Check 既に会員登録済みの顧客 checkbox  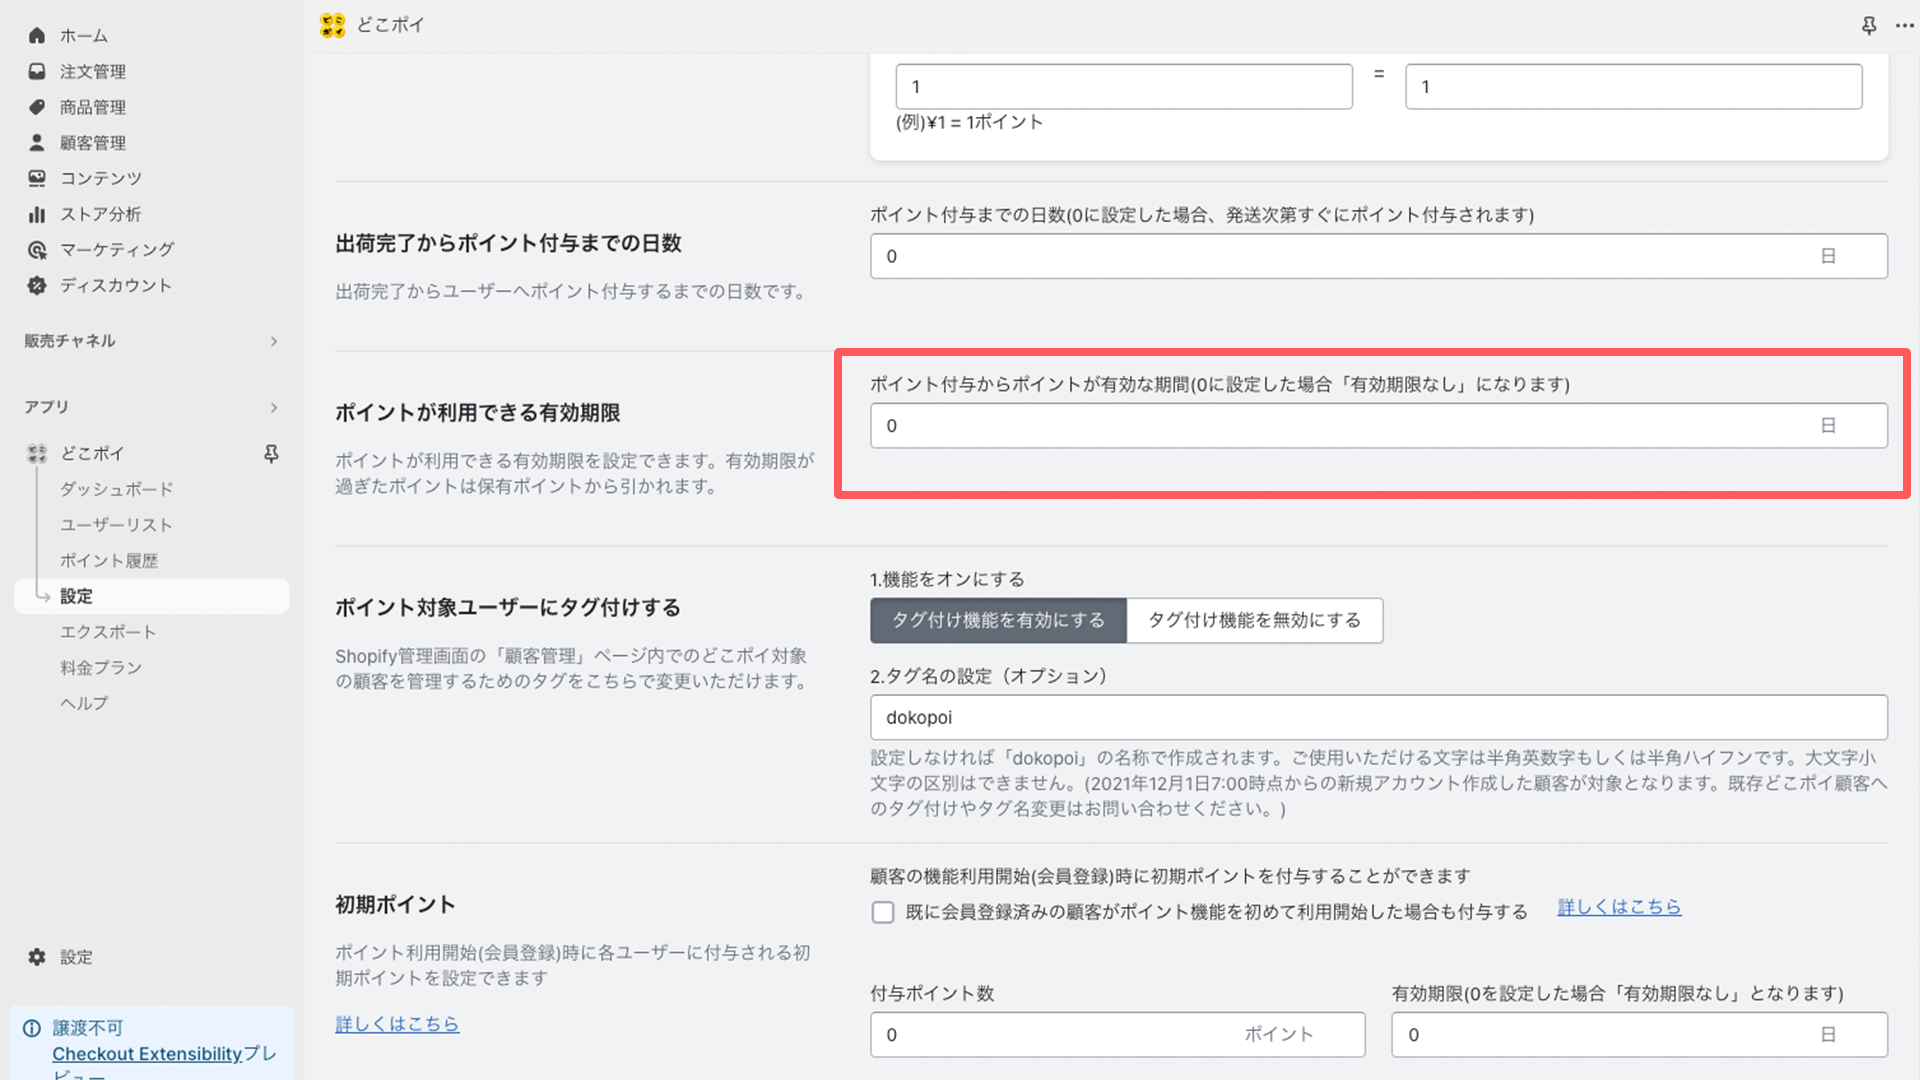[x=883, y=912]
